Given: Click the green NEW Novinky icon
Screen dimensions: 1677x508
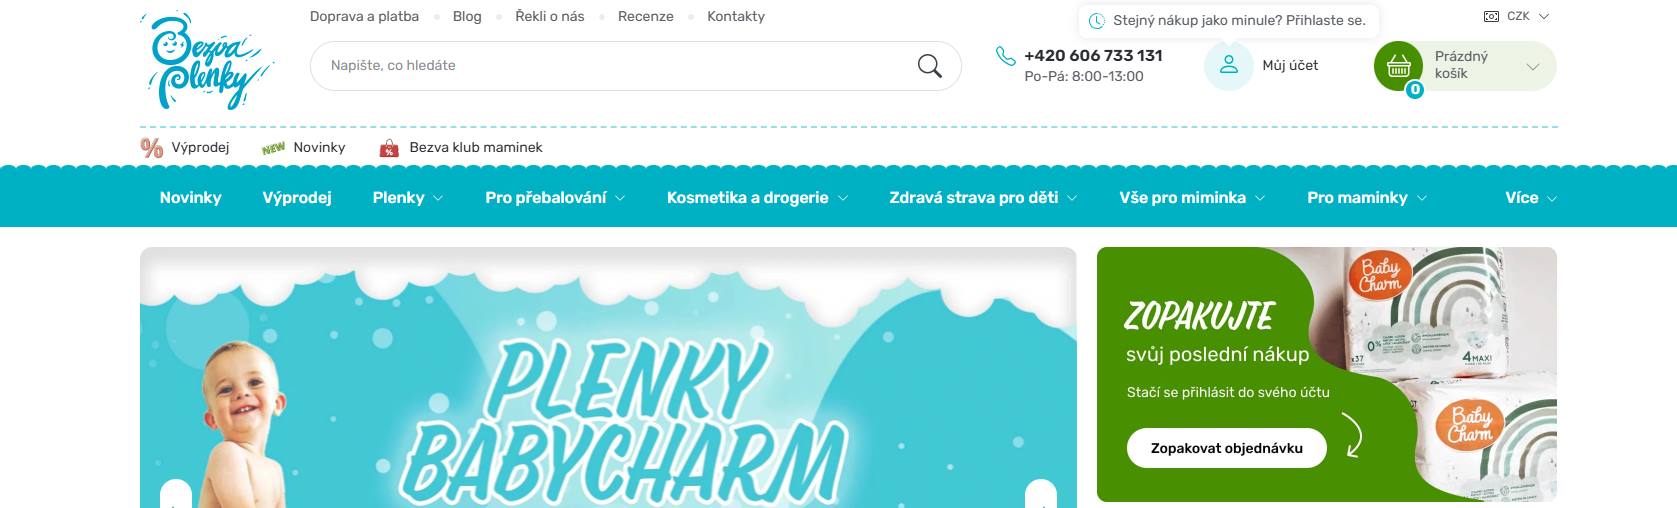Looking at the screenshot, I should (x=273, y=148).
